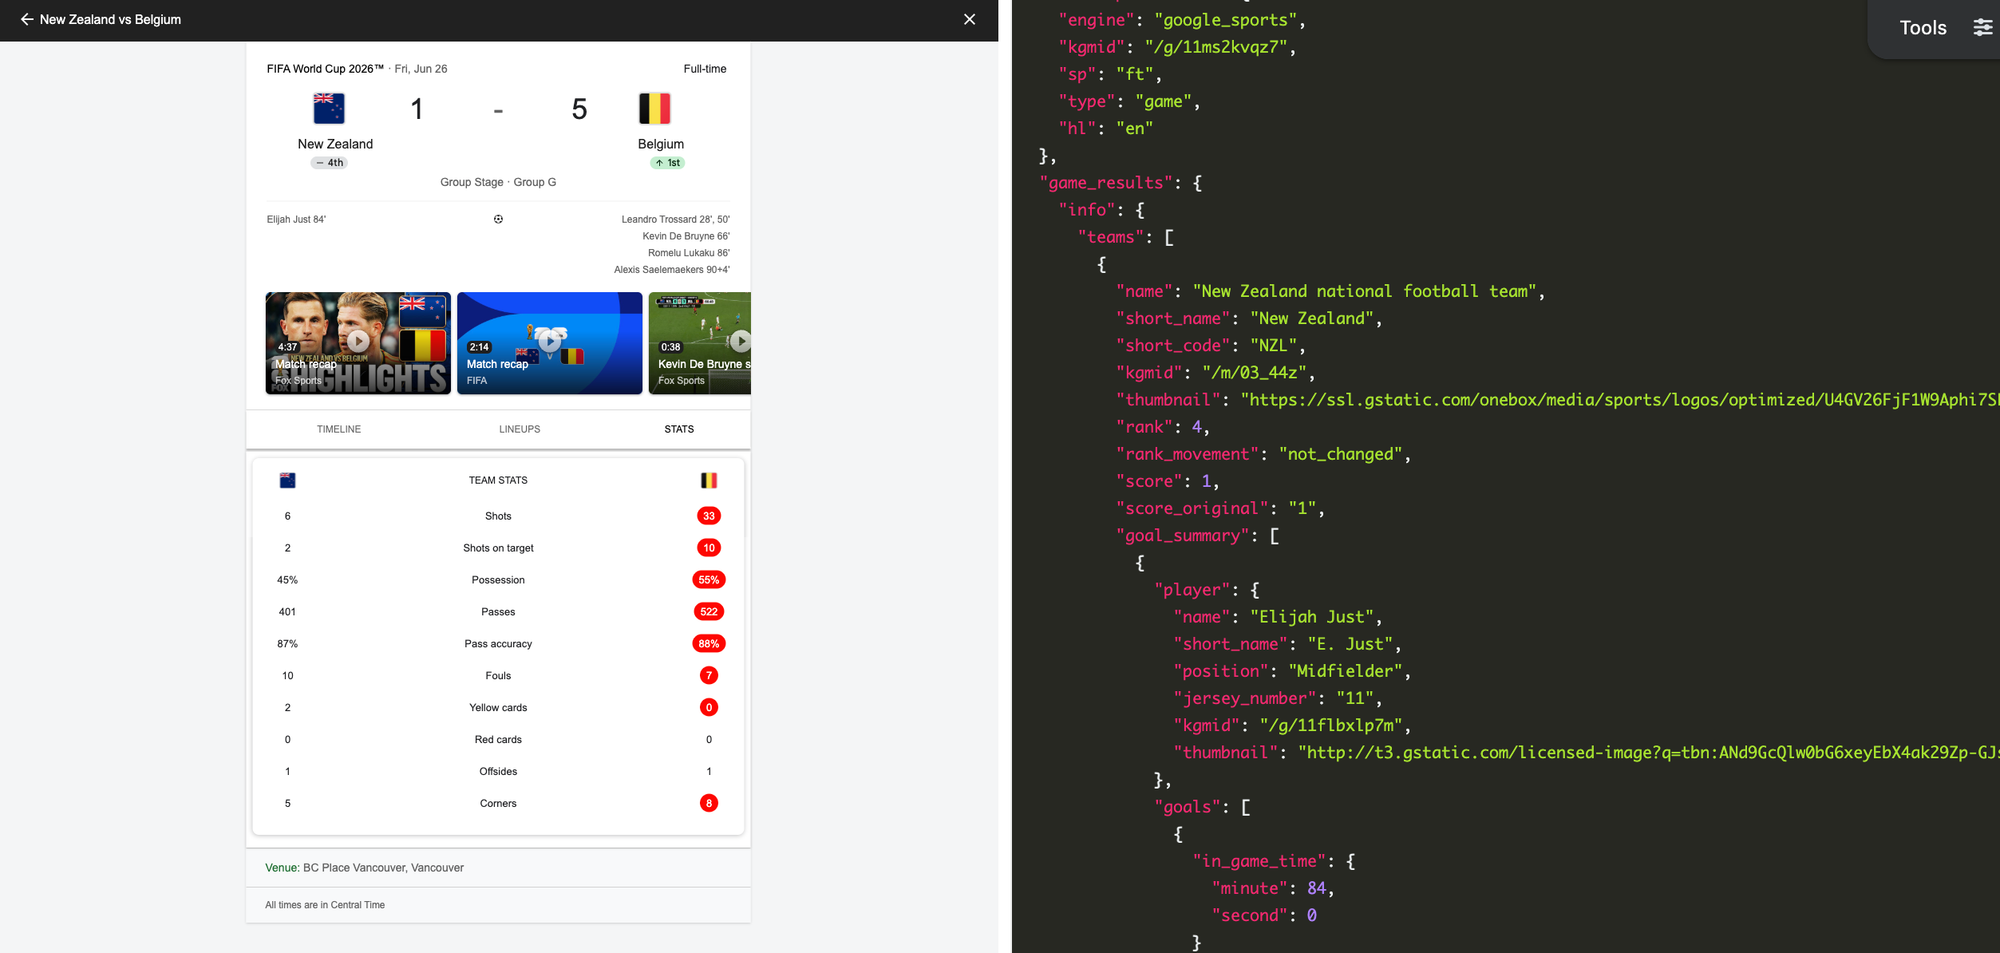
Task: Click All times are in Central Time note
Action: pyautogui.click(x=325, y=905)
